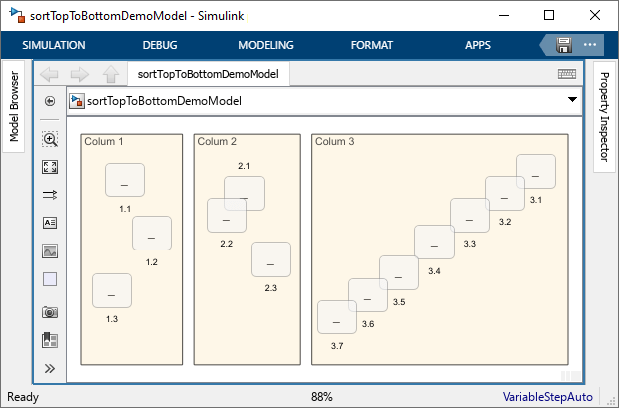The width and height of the screenshot is (619, 408).
Task: Click the Screenshot camera icon
Action: (x=50, y=312)
